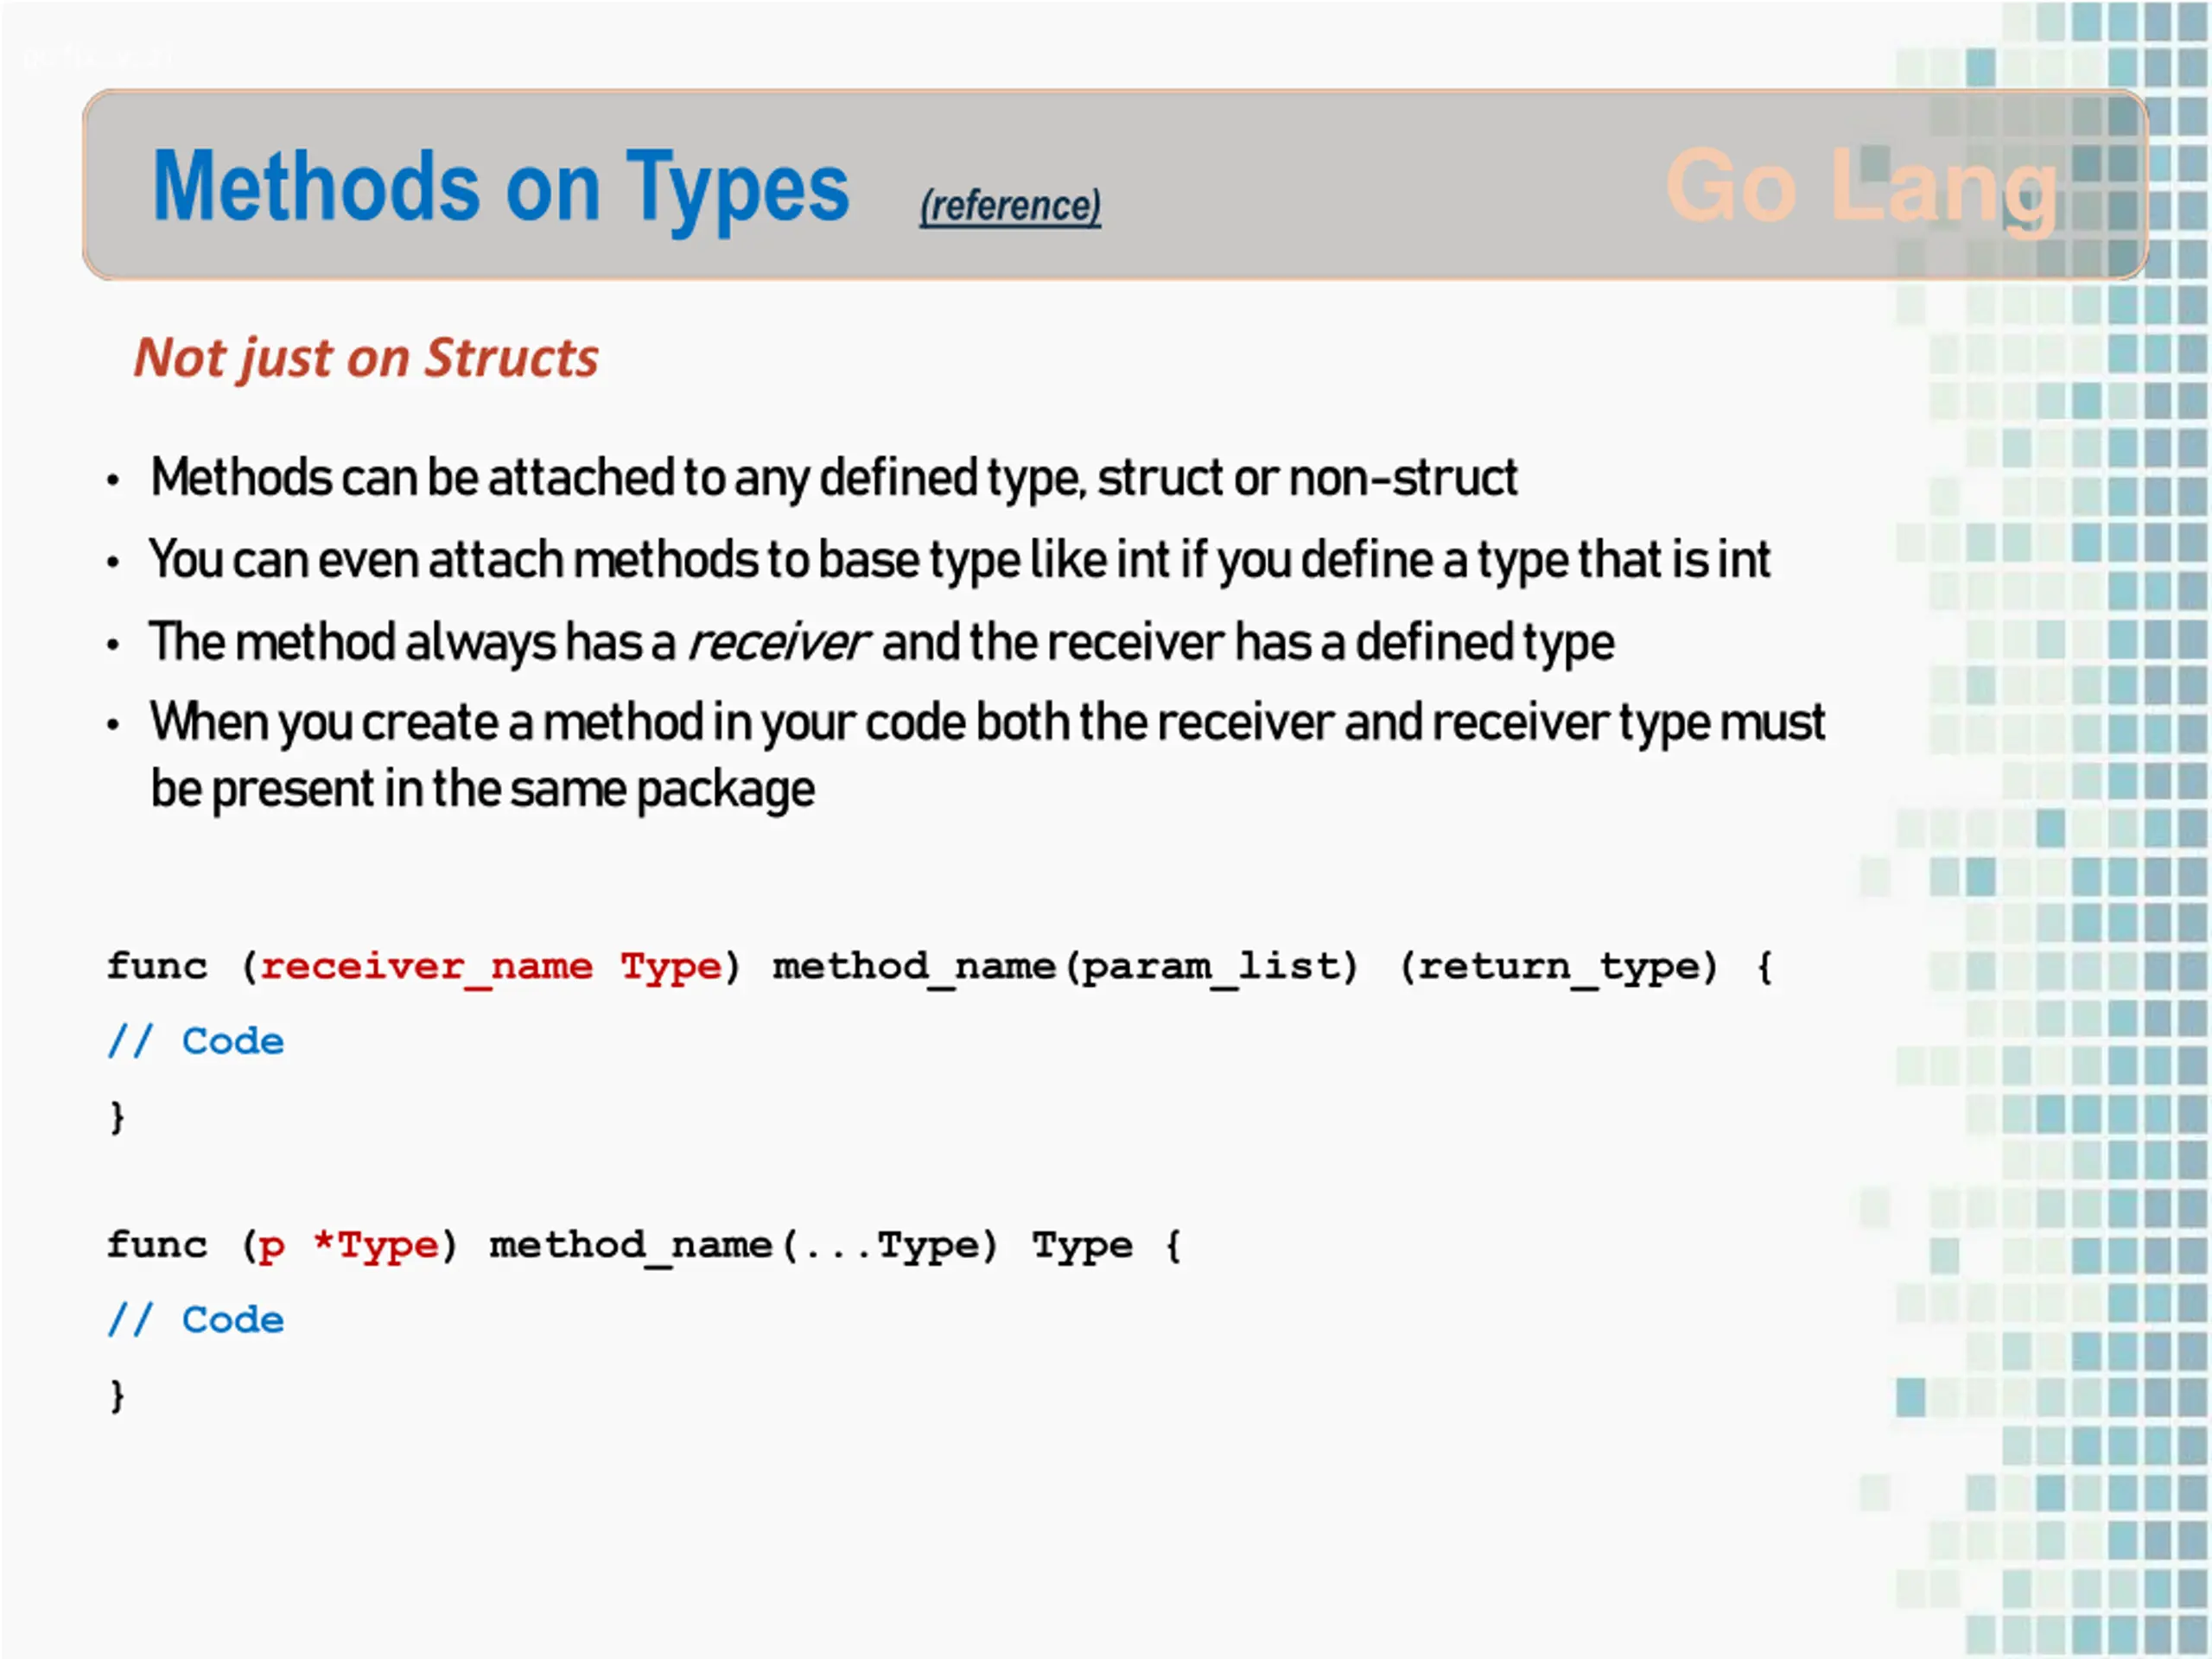Image resolution: width=2212 pixels, height=1659 pixels.
Task: Click the italic word "receiver" in third bullet
Action: coord(777,642)
